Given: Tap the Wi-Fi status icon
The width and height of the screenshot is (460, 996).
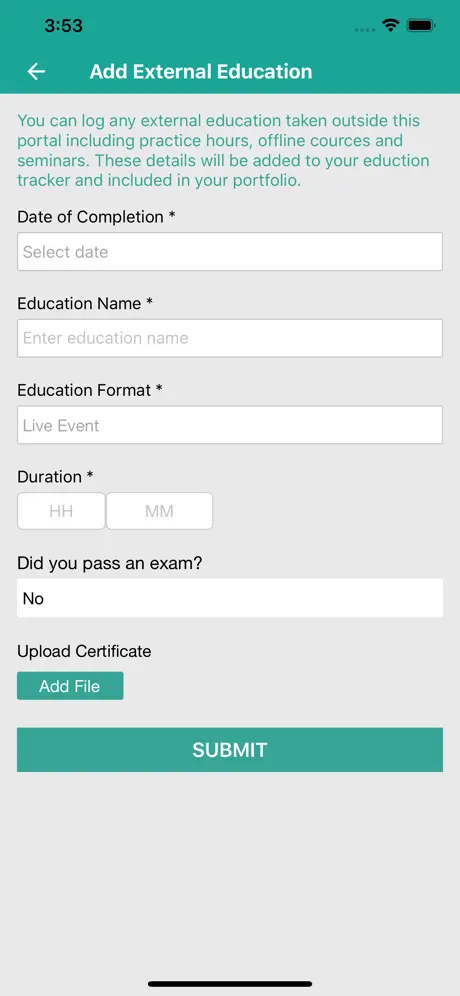Looking at the screenshot, I should coord(390,25).
